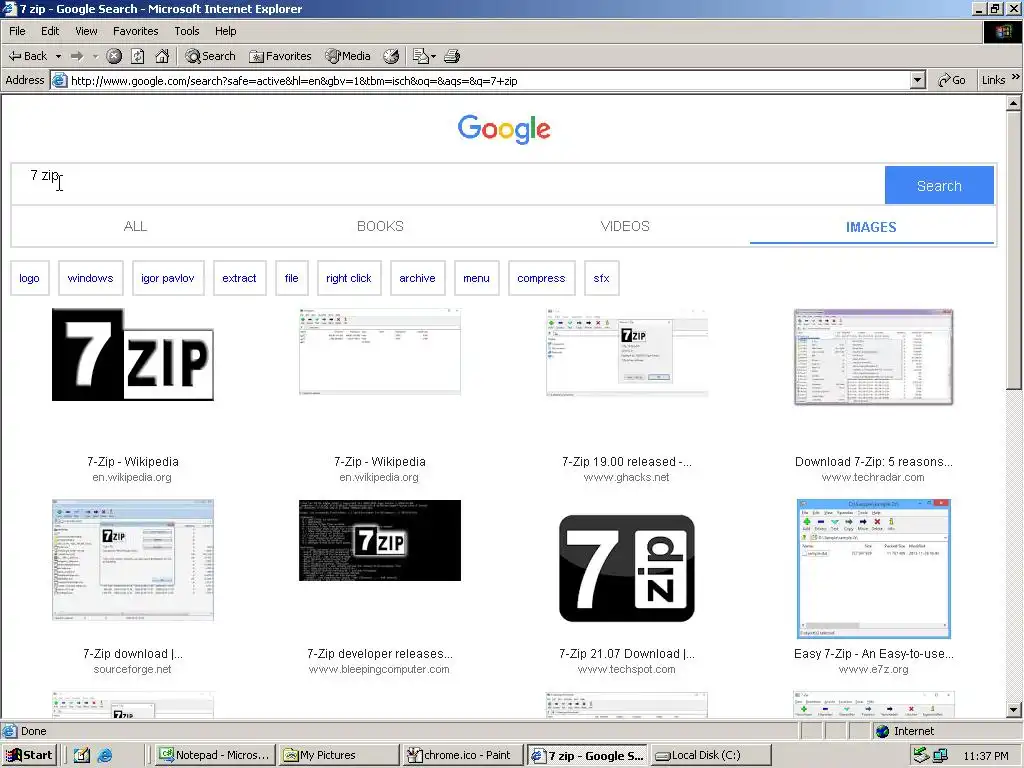Open the Search pane in toolbar

210,56
